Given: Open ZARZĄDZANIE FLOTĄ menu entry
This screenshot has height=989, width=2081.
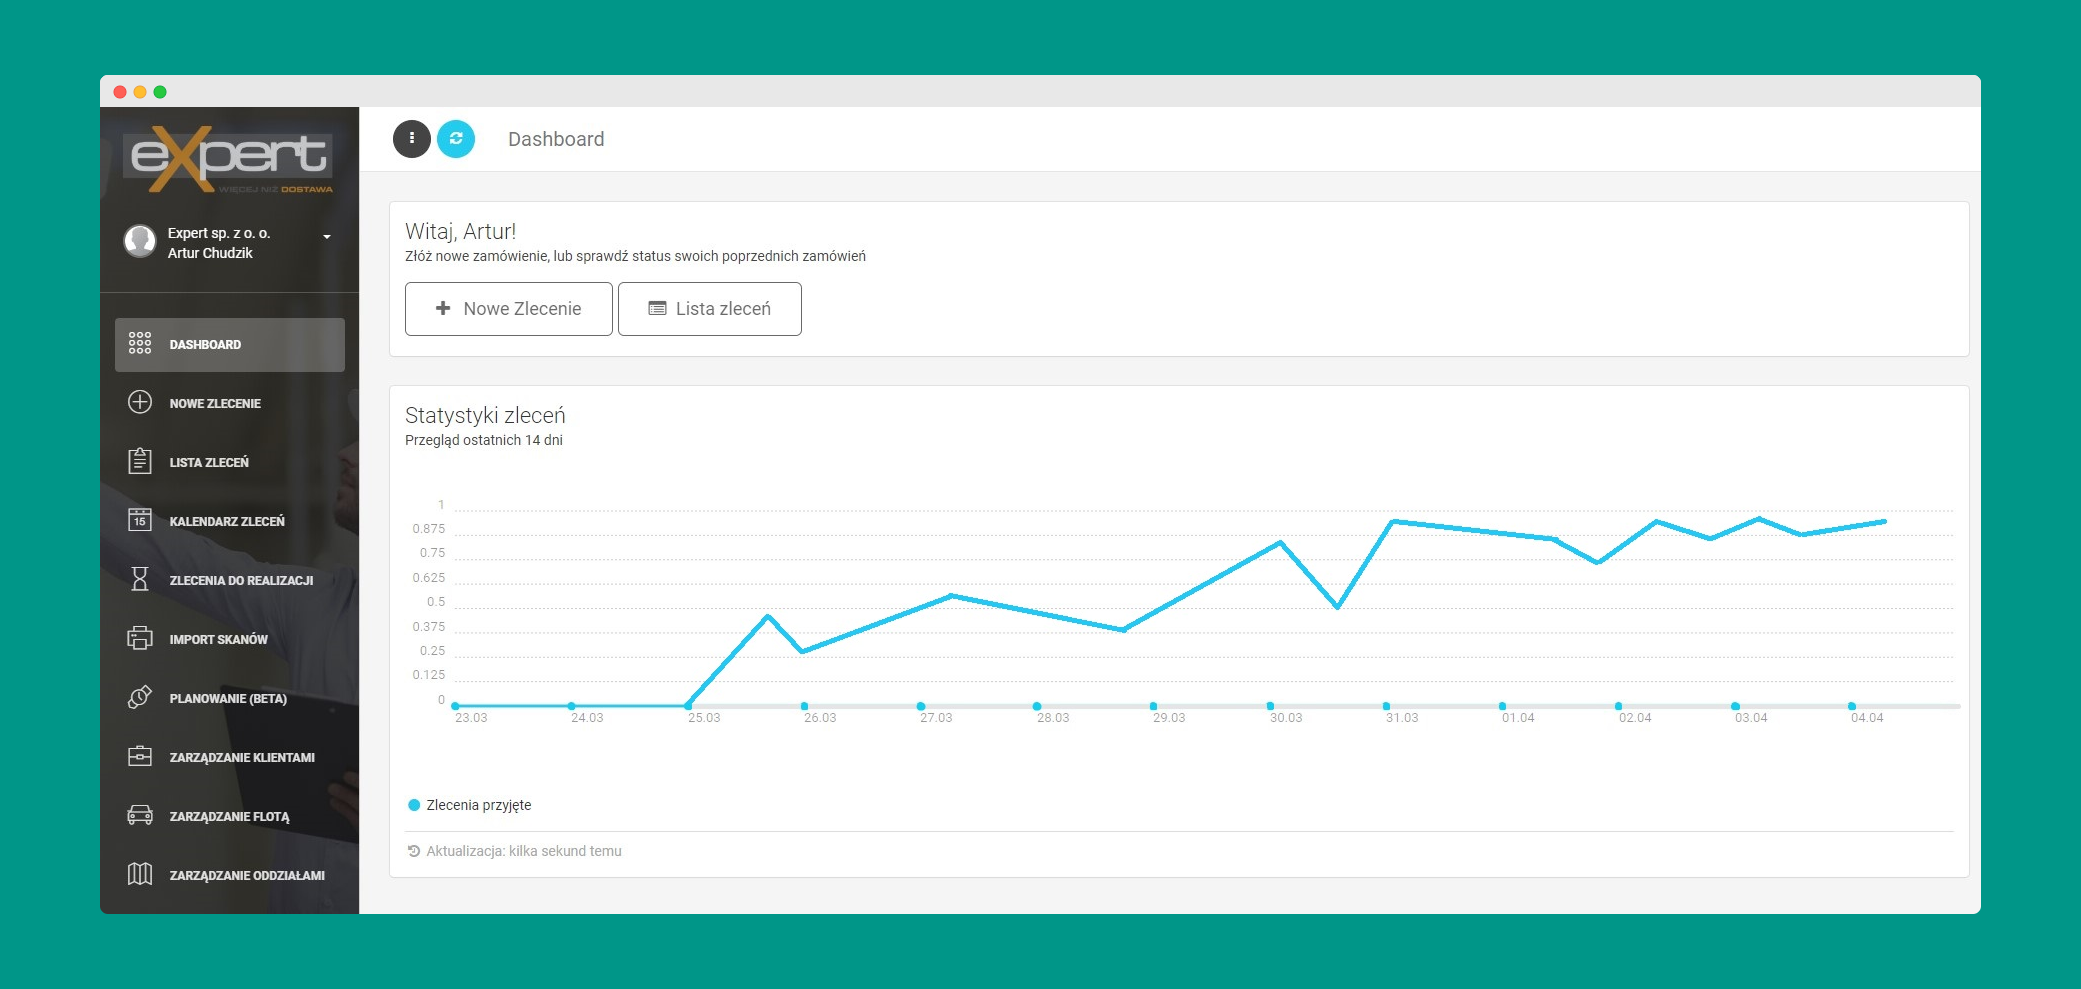Looking at the screenshot, I should [230, 816].
